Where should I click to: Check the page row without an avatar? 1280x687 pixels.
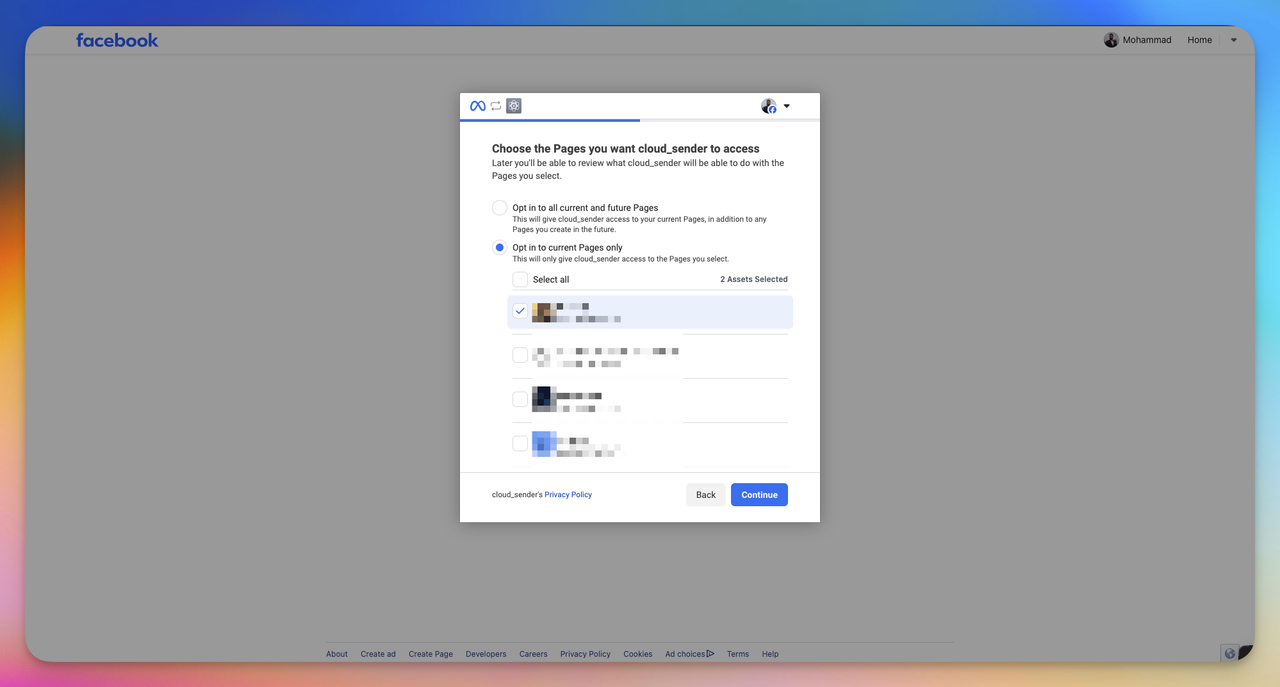pos(520,355)
